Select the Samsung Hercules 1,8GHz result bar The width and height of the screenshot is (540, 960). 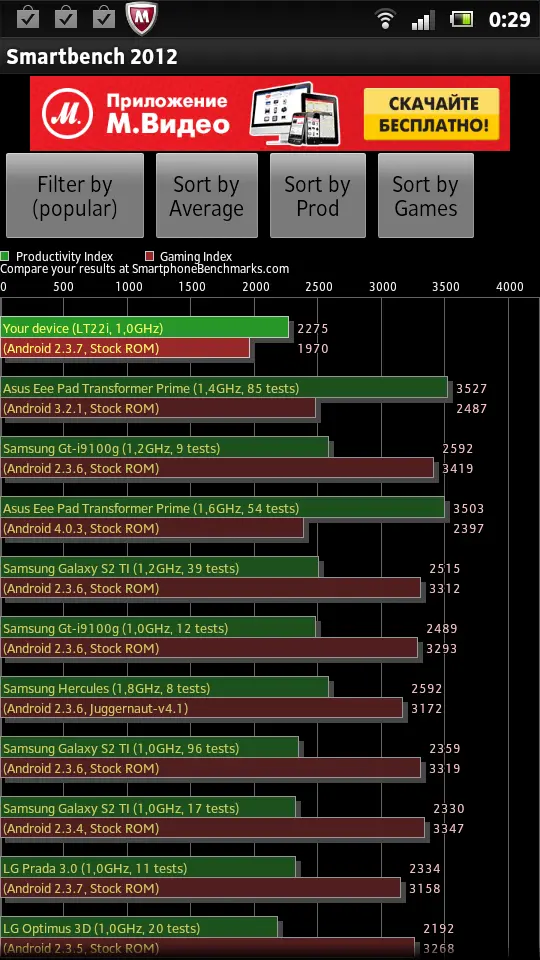(x=165, y=688)
